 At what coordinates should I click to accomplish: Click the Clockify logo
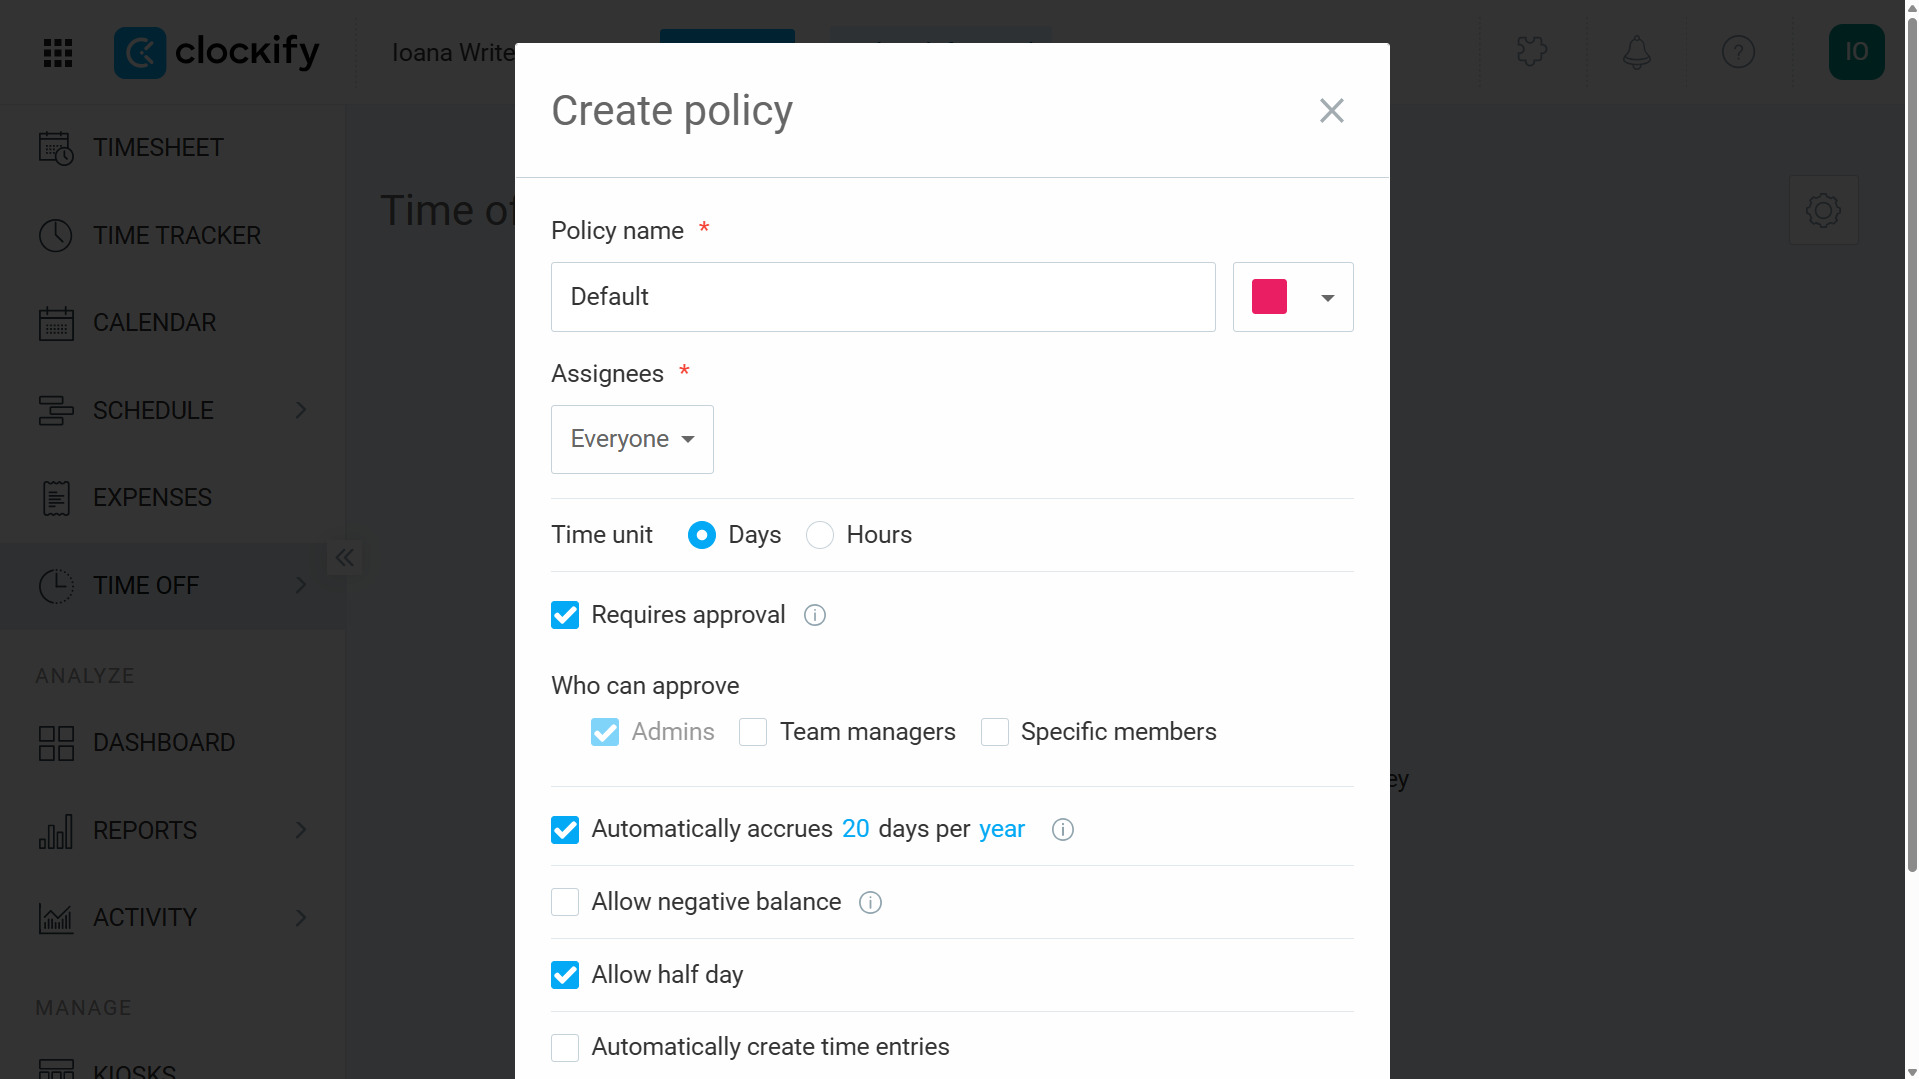(217, 52)
